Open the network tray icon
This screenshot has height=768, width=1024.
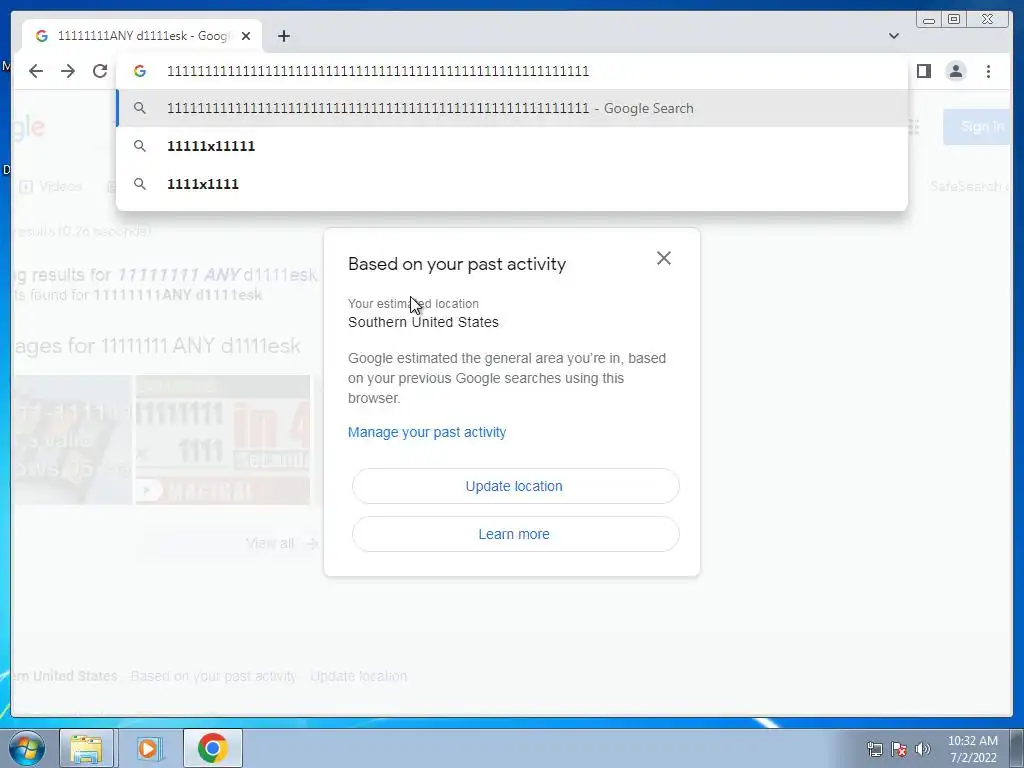point(874,749)
